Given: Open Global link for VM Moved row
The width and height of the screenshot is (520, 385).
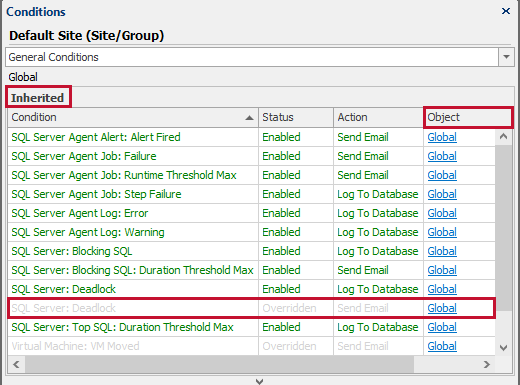Looking at the screenshot, I should coord(442,346).
